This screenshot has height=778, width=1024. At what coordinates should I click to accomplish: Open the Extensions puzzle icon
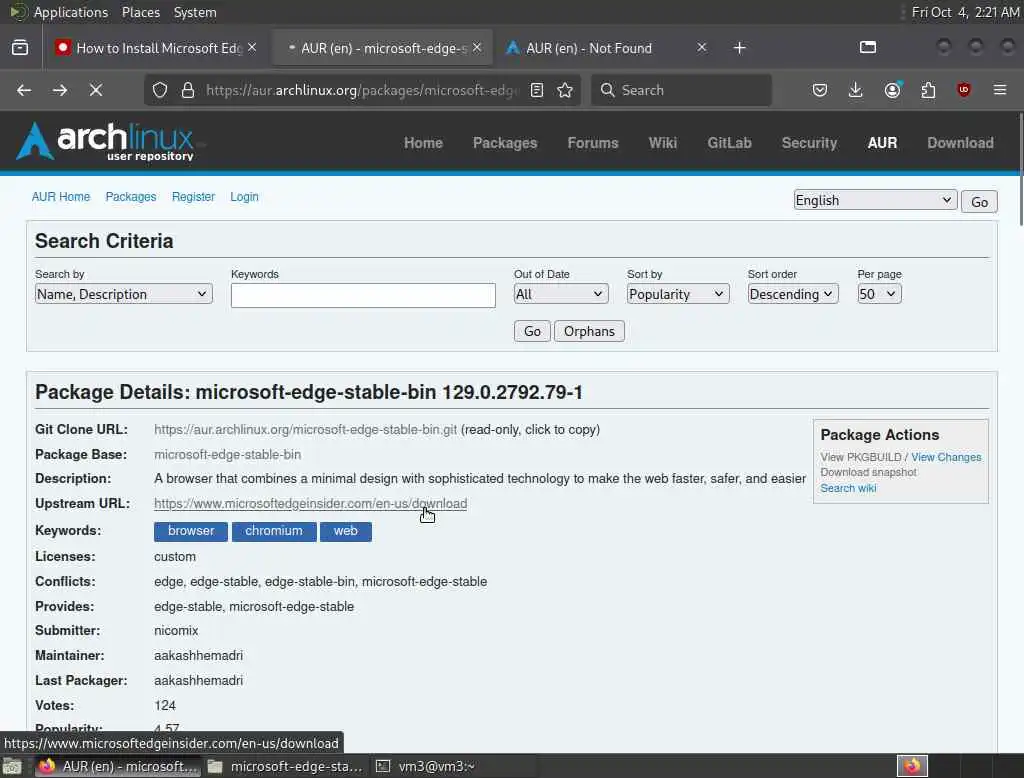pyautogui.click(x=928, y=90)
